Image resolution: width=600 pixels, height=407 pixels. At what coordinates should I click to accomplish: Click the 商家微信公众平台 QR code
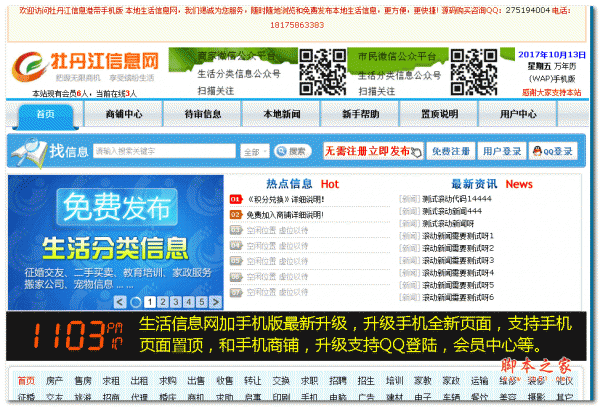323,72
